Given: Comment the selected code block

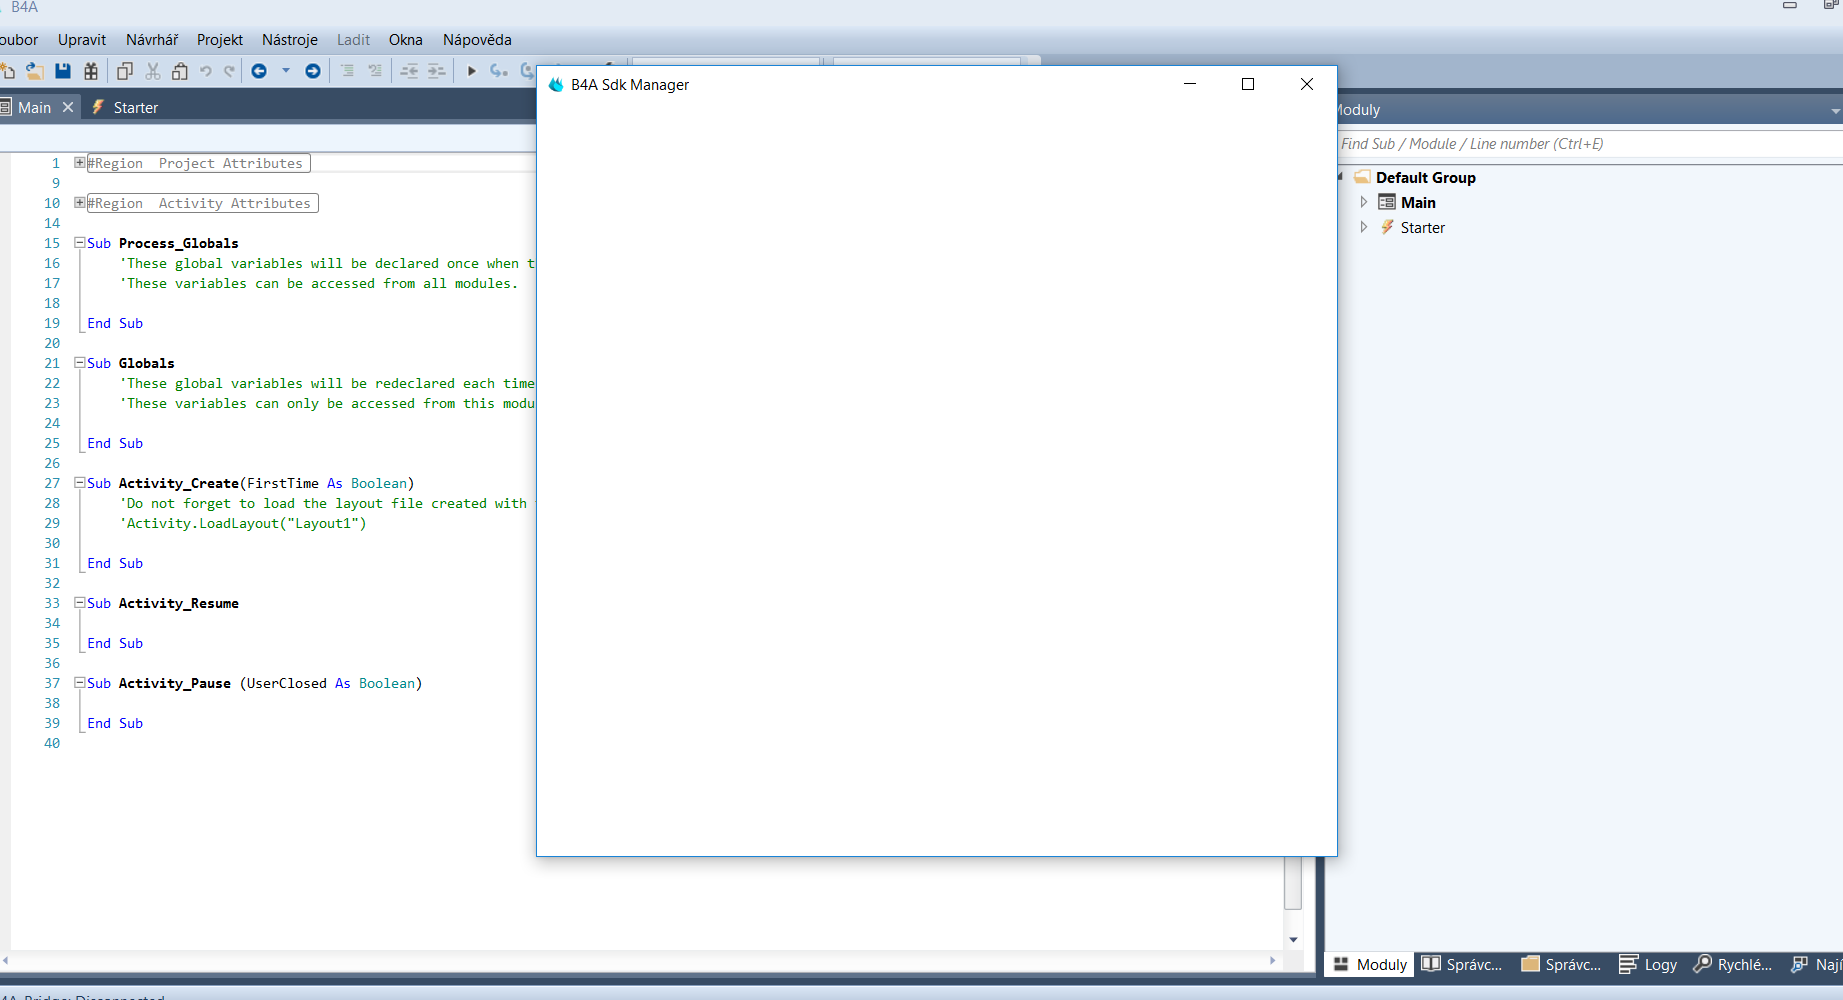Looking at the screenshot, I should click(347, 71).
